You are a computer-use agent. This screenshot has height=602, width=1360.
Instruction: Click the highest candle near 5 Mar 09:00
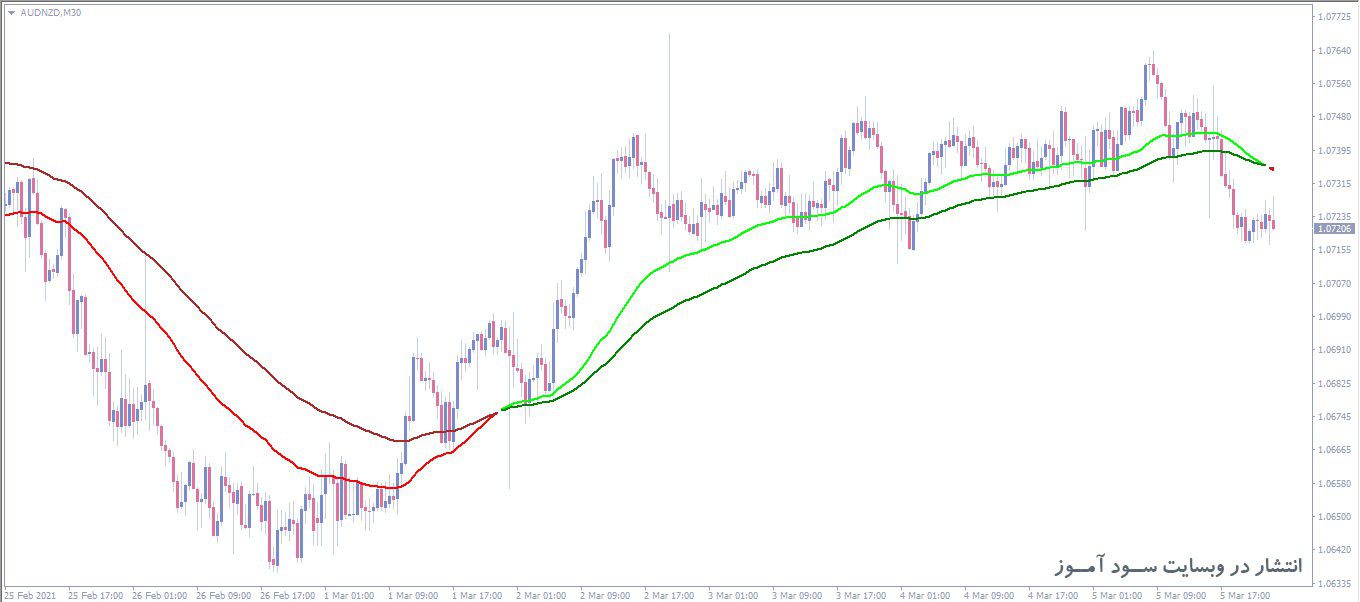(x=1152, y=68)
